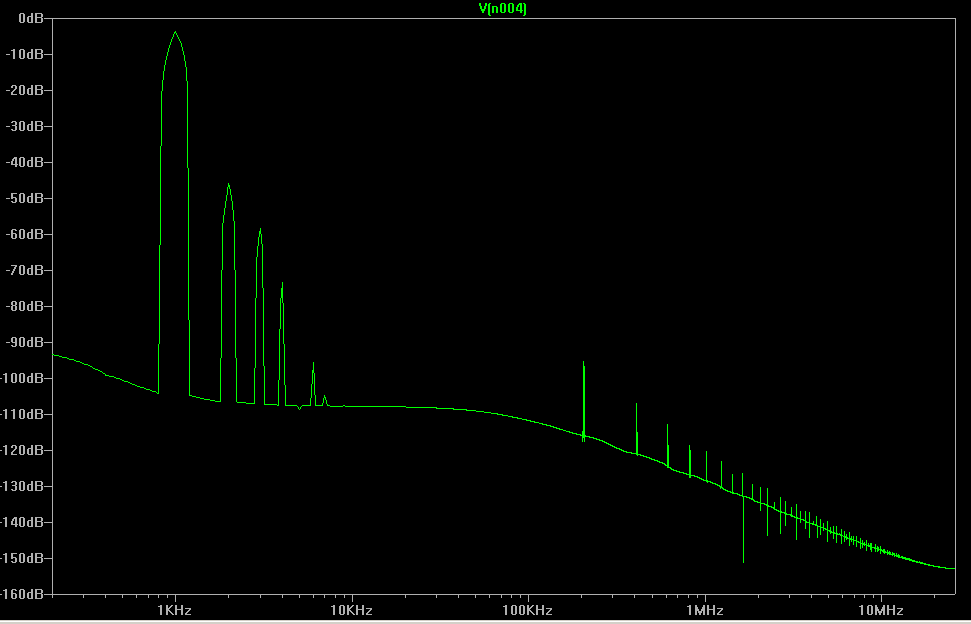Click the -100dB axis label
The width and height of the screenshot is (971, 624).
point(22,378)
